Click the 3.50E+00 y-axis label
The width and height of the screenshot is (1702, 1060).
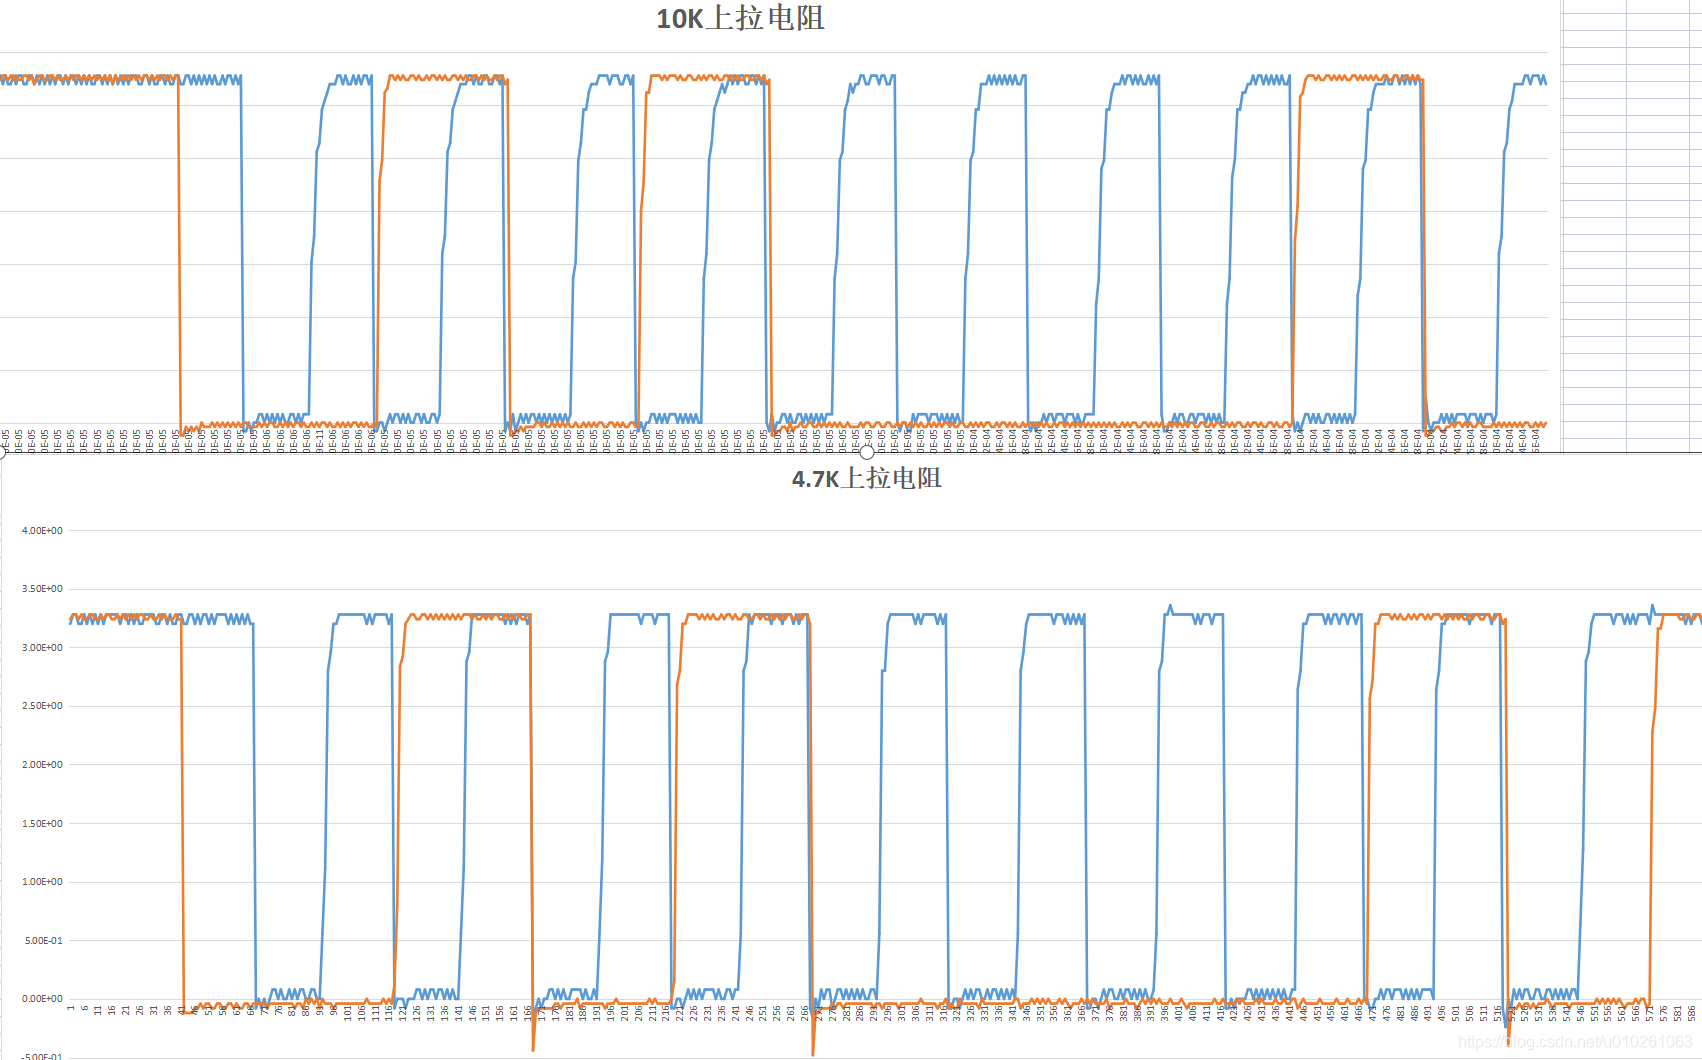pyautogui.click(x=42, y=589)
